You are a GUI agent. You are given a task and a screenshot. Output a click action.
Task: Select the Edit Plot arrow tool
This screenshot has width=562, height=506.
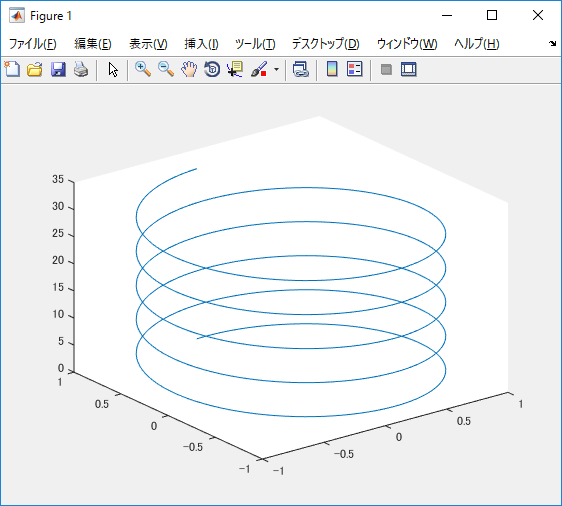(x=113, y=70)
